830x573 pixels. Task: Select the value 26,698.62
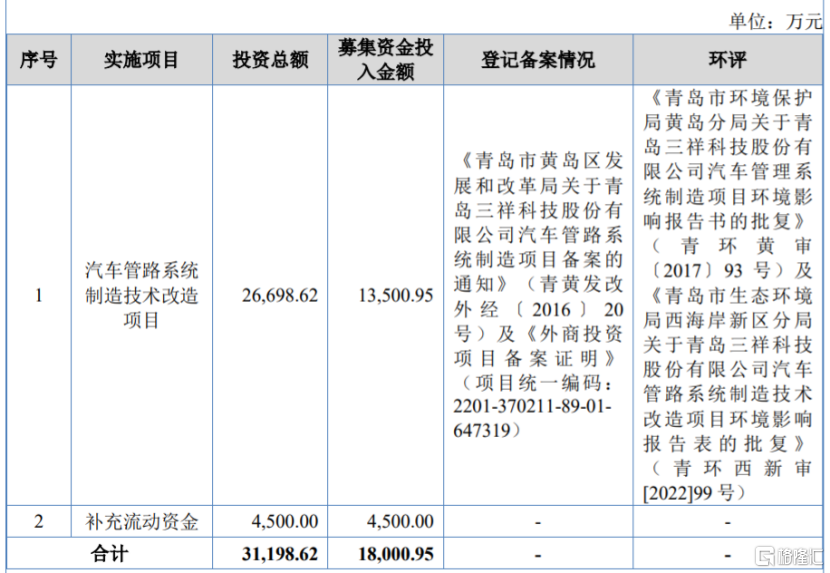[280, 295]
